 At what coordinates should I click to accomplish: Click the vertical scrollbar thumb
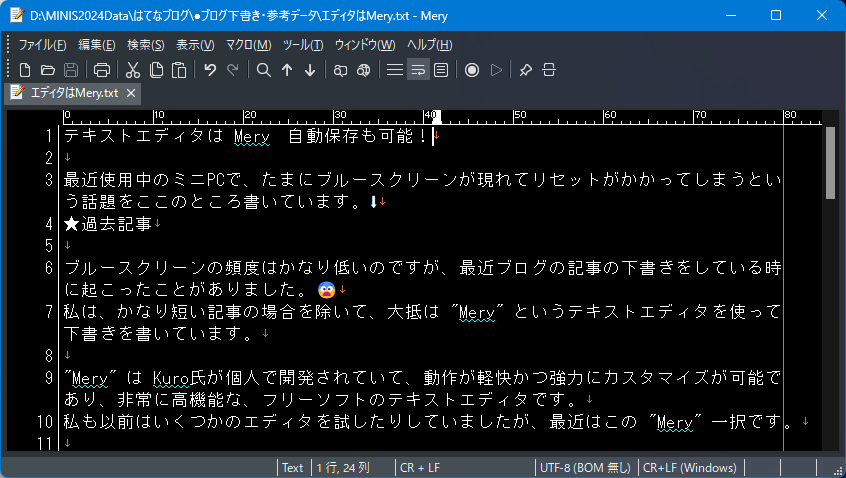(x=830, y=163)
